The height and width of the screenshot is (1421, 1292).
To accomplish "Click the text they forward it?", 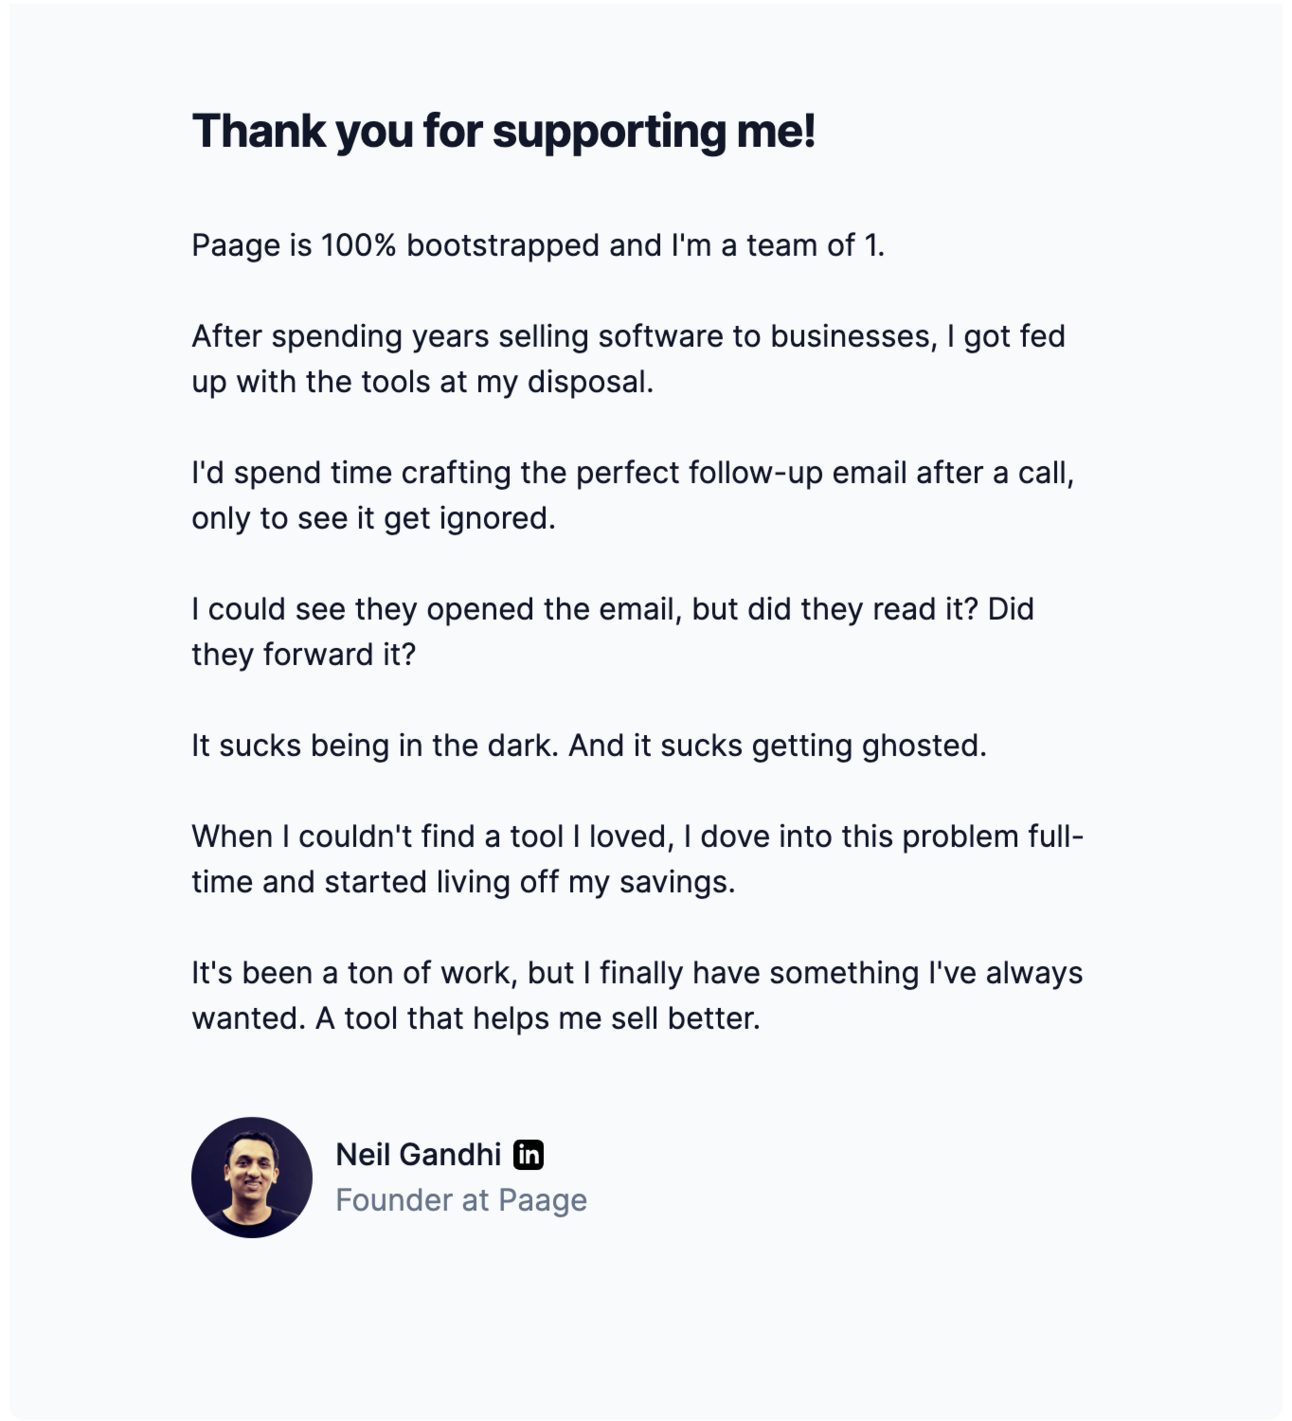I will [x=303, y=655].
